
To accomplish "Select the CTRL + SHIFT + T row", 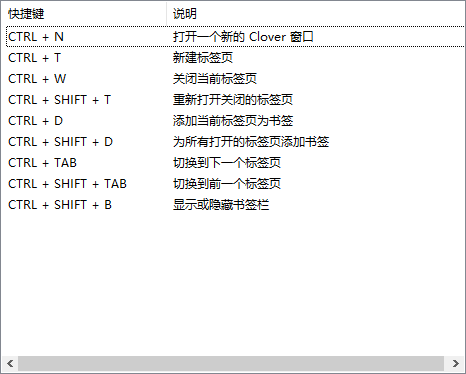I will pyautogui.click(x=235, y=100).
